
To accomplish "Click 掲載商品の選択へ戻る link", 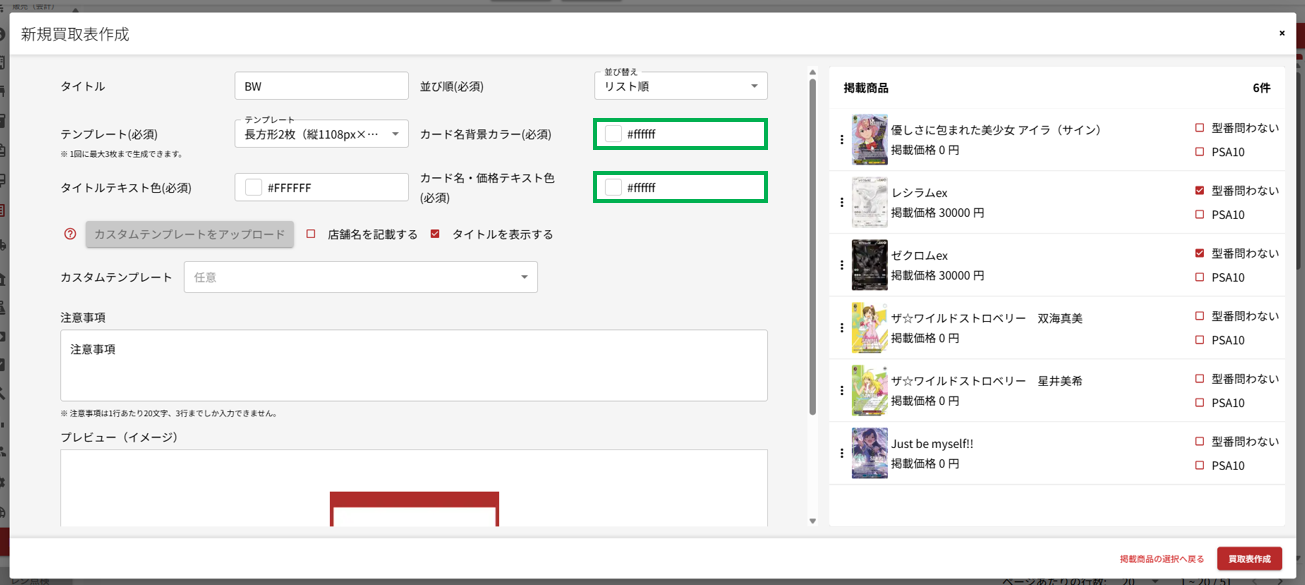I will coord(1162,559).
